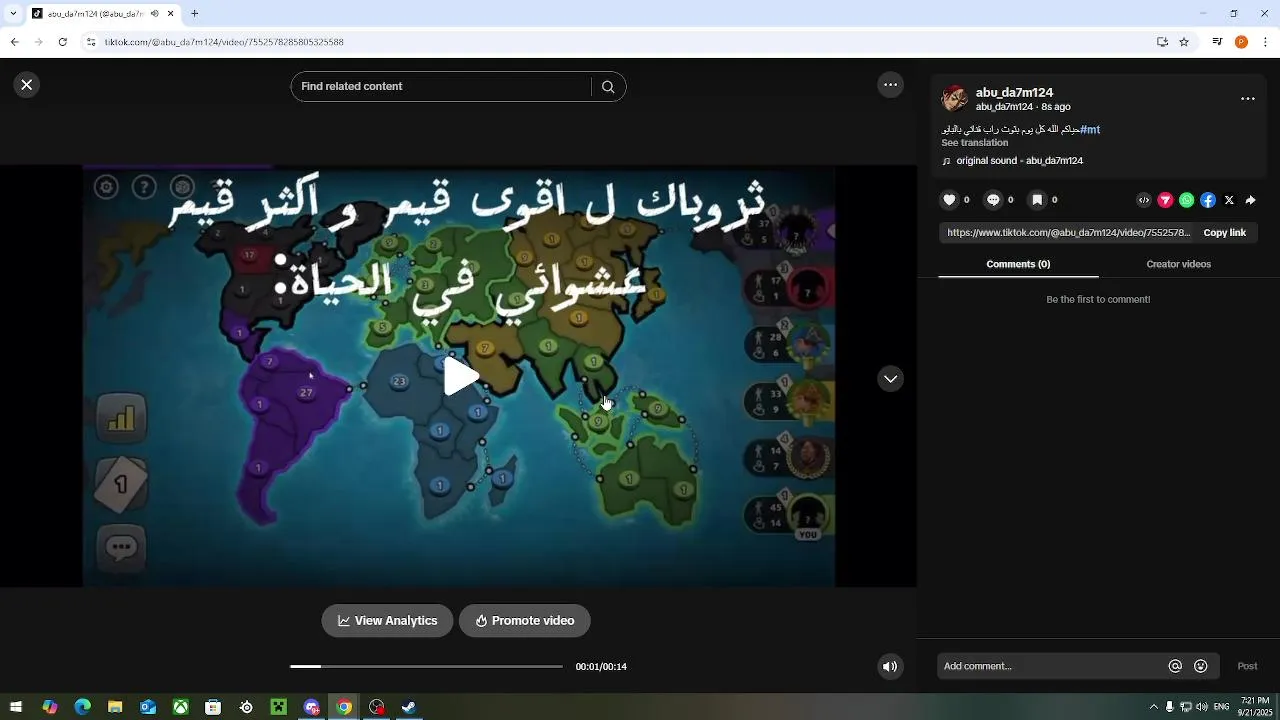This screenshot has width=1280, height=720.
Task: Open the video options three-dot menu
Action: click(891, 85)
